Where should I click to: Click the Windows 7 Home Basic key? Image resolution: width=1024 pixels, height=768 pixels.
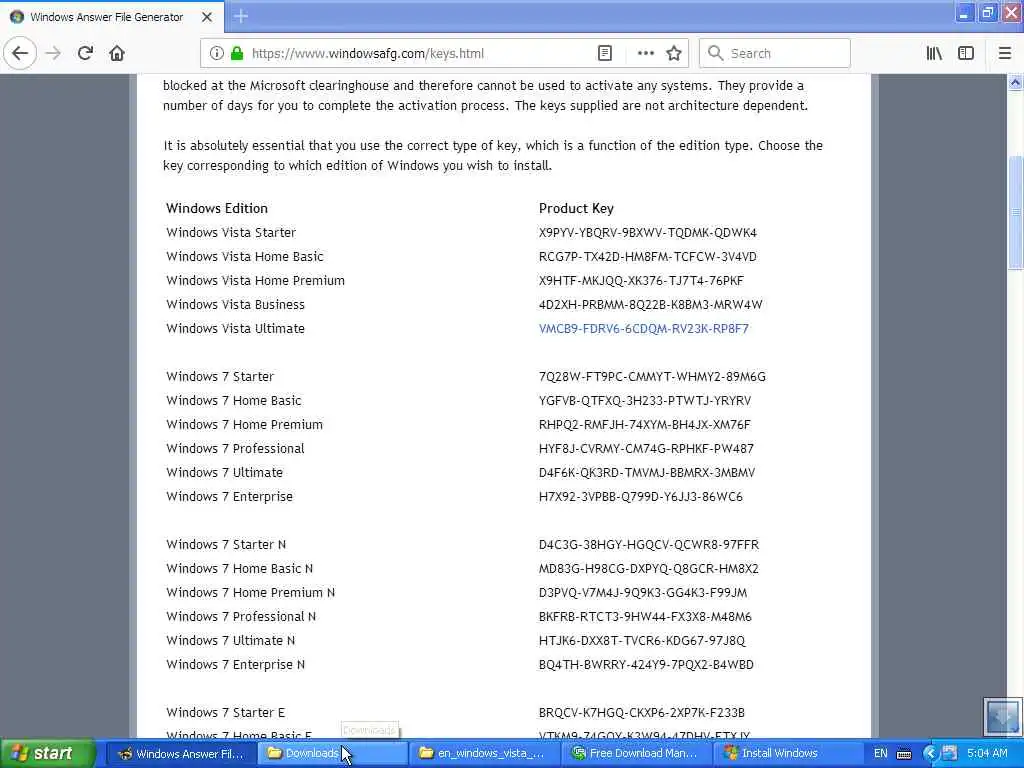[645, 401]
